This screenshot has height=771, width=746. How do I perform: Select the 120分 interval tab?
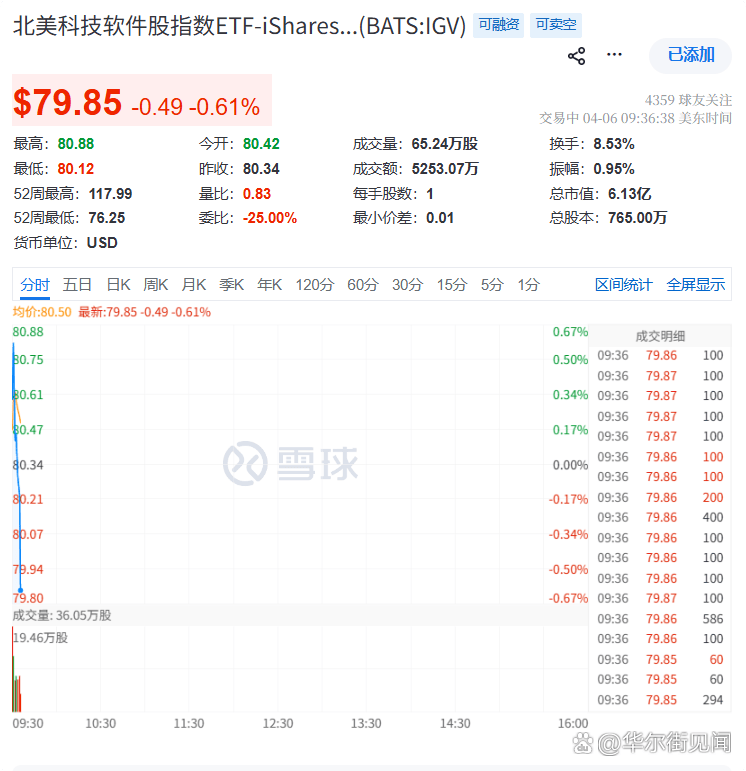point(315,285)
